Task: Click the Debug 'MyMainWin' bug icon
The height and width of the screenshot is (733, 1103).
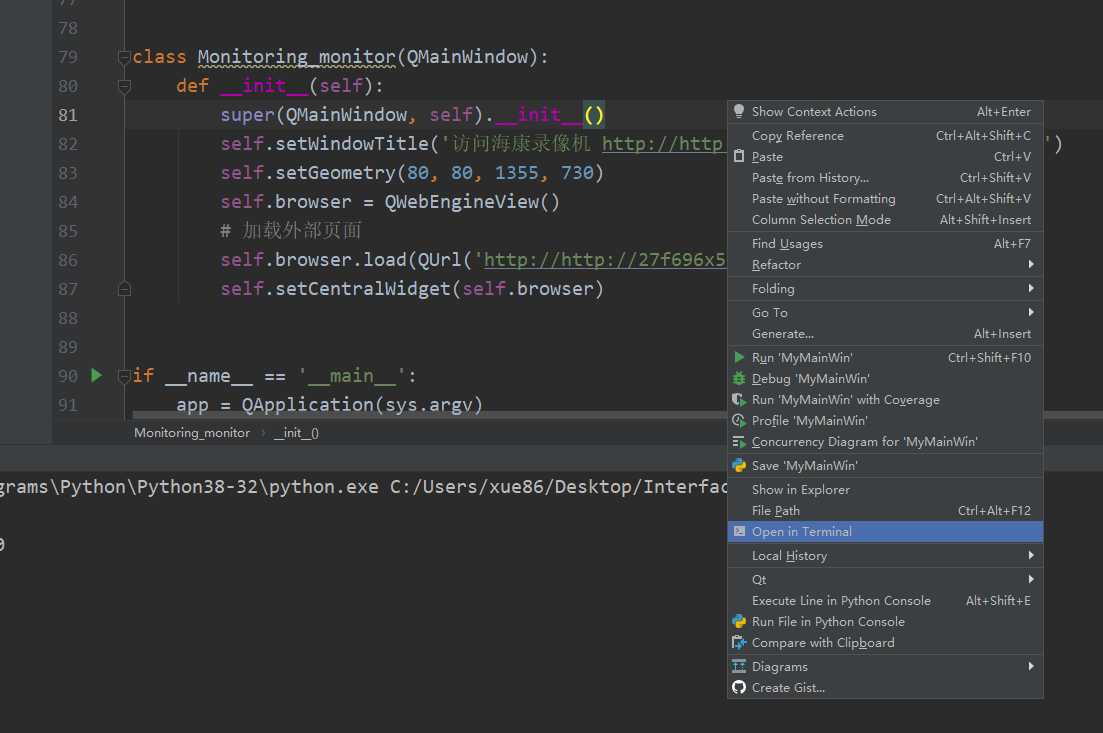Action: 739,378
